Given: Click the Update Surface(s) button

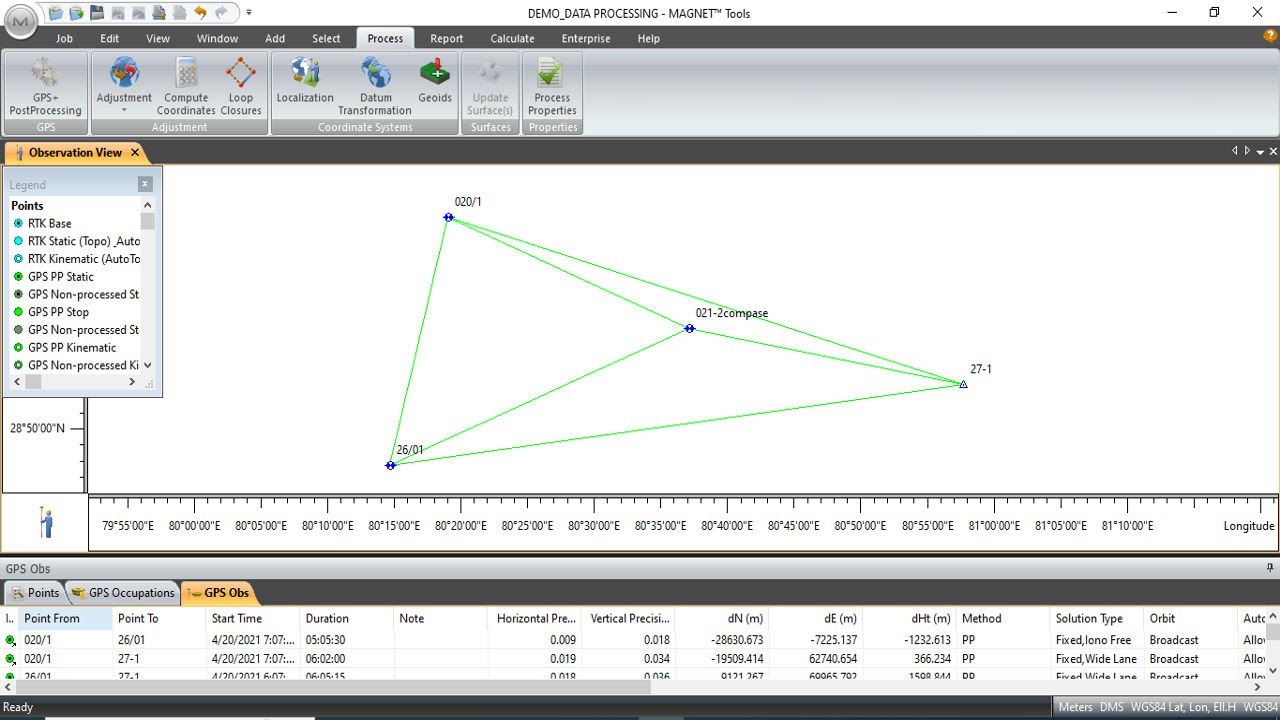Looking at the screenshot, I should (x=490, y=87).
